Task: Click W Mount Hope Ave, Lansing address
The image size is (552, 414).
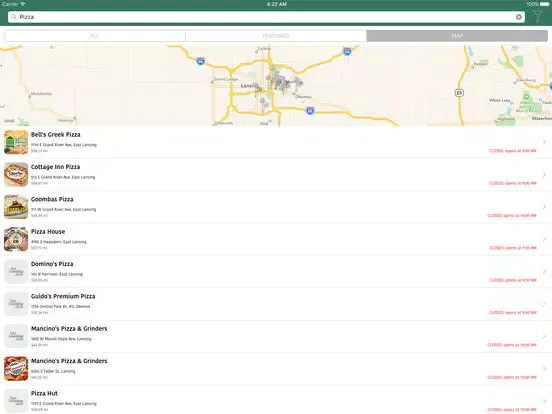Action: (x=61, y=339)
